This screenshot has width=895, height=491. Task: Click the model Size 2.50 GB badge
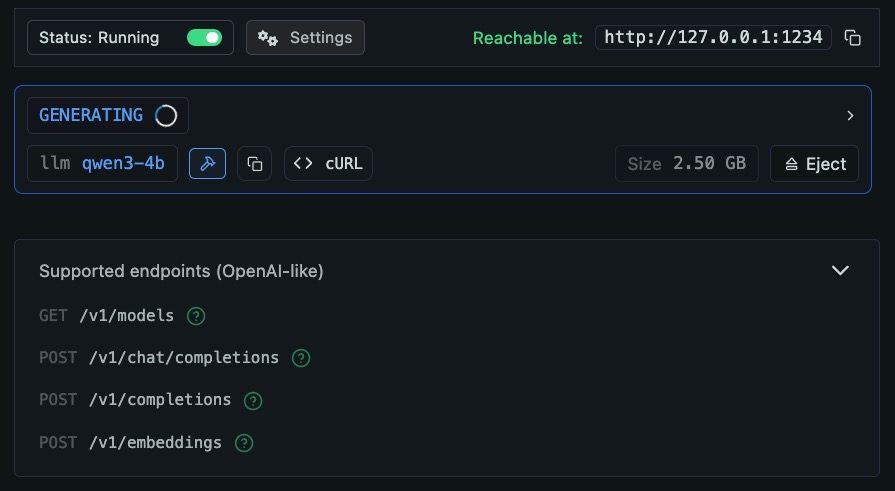tap(686, 164)
